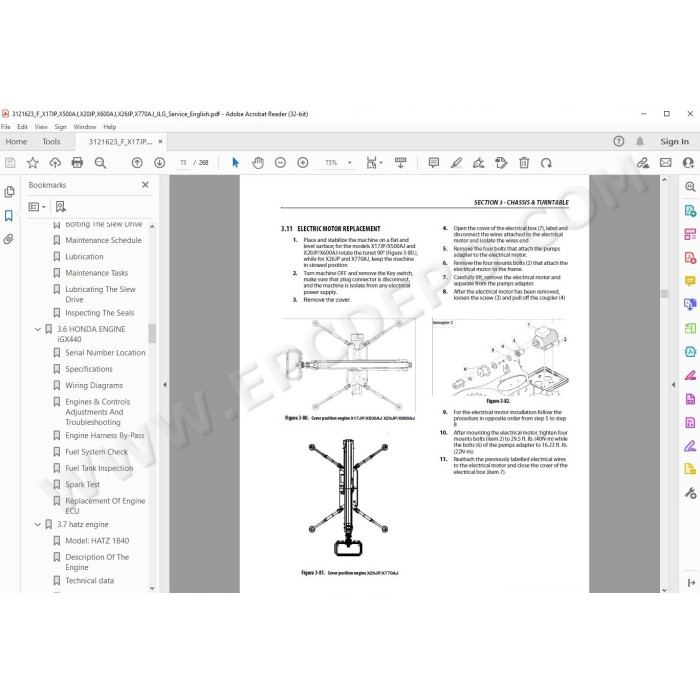
Task: Go to the Spark Test bookmark
Action: [x=82, y=484]
